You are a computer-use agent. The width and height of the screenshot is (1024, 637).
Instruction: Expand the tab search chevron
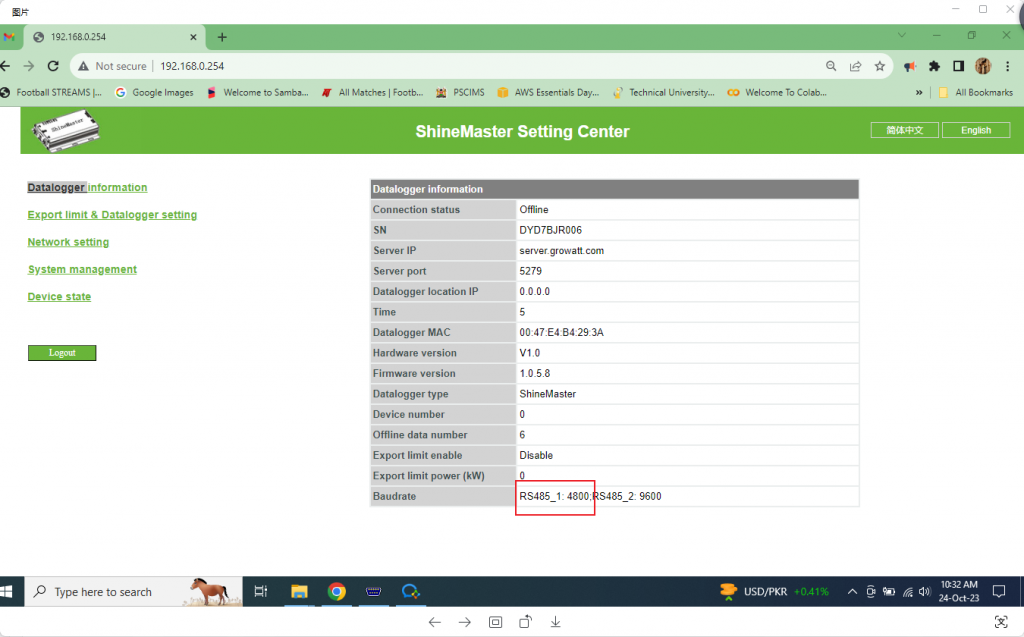pos(902,35)
